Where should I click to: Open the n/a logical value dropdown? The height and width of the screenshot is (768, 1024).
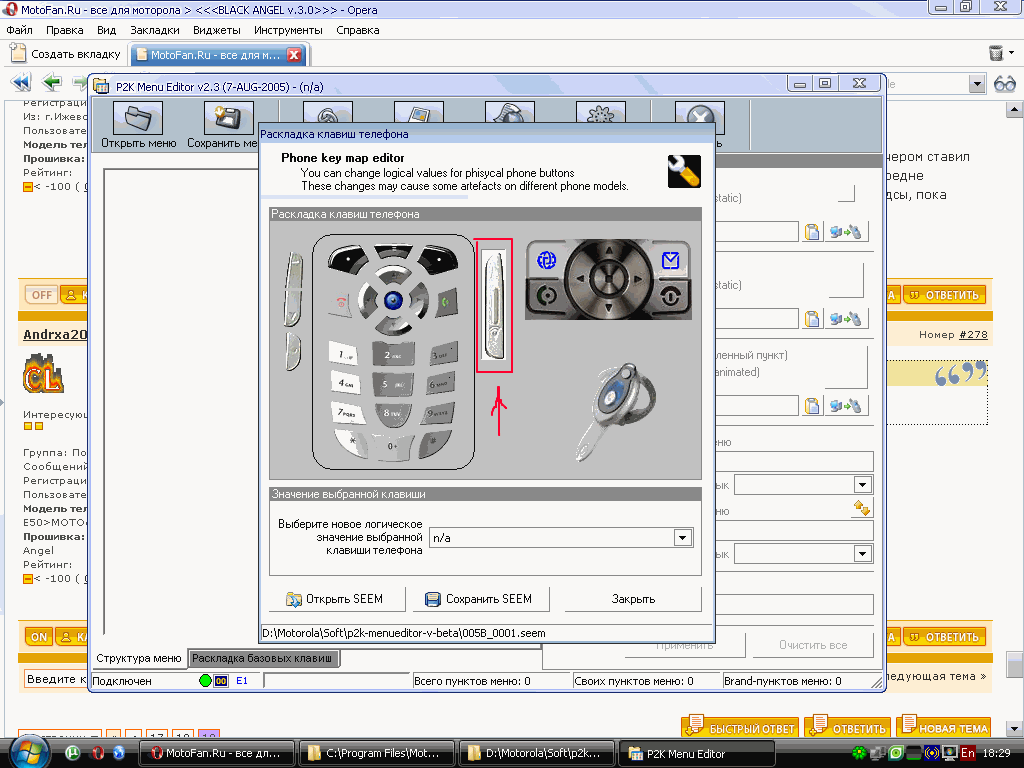click(682, 537)
